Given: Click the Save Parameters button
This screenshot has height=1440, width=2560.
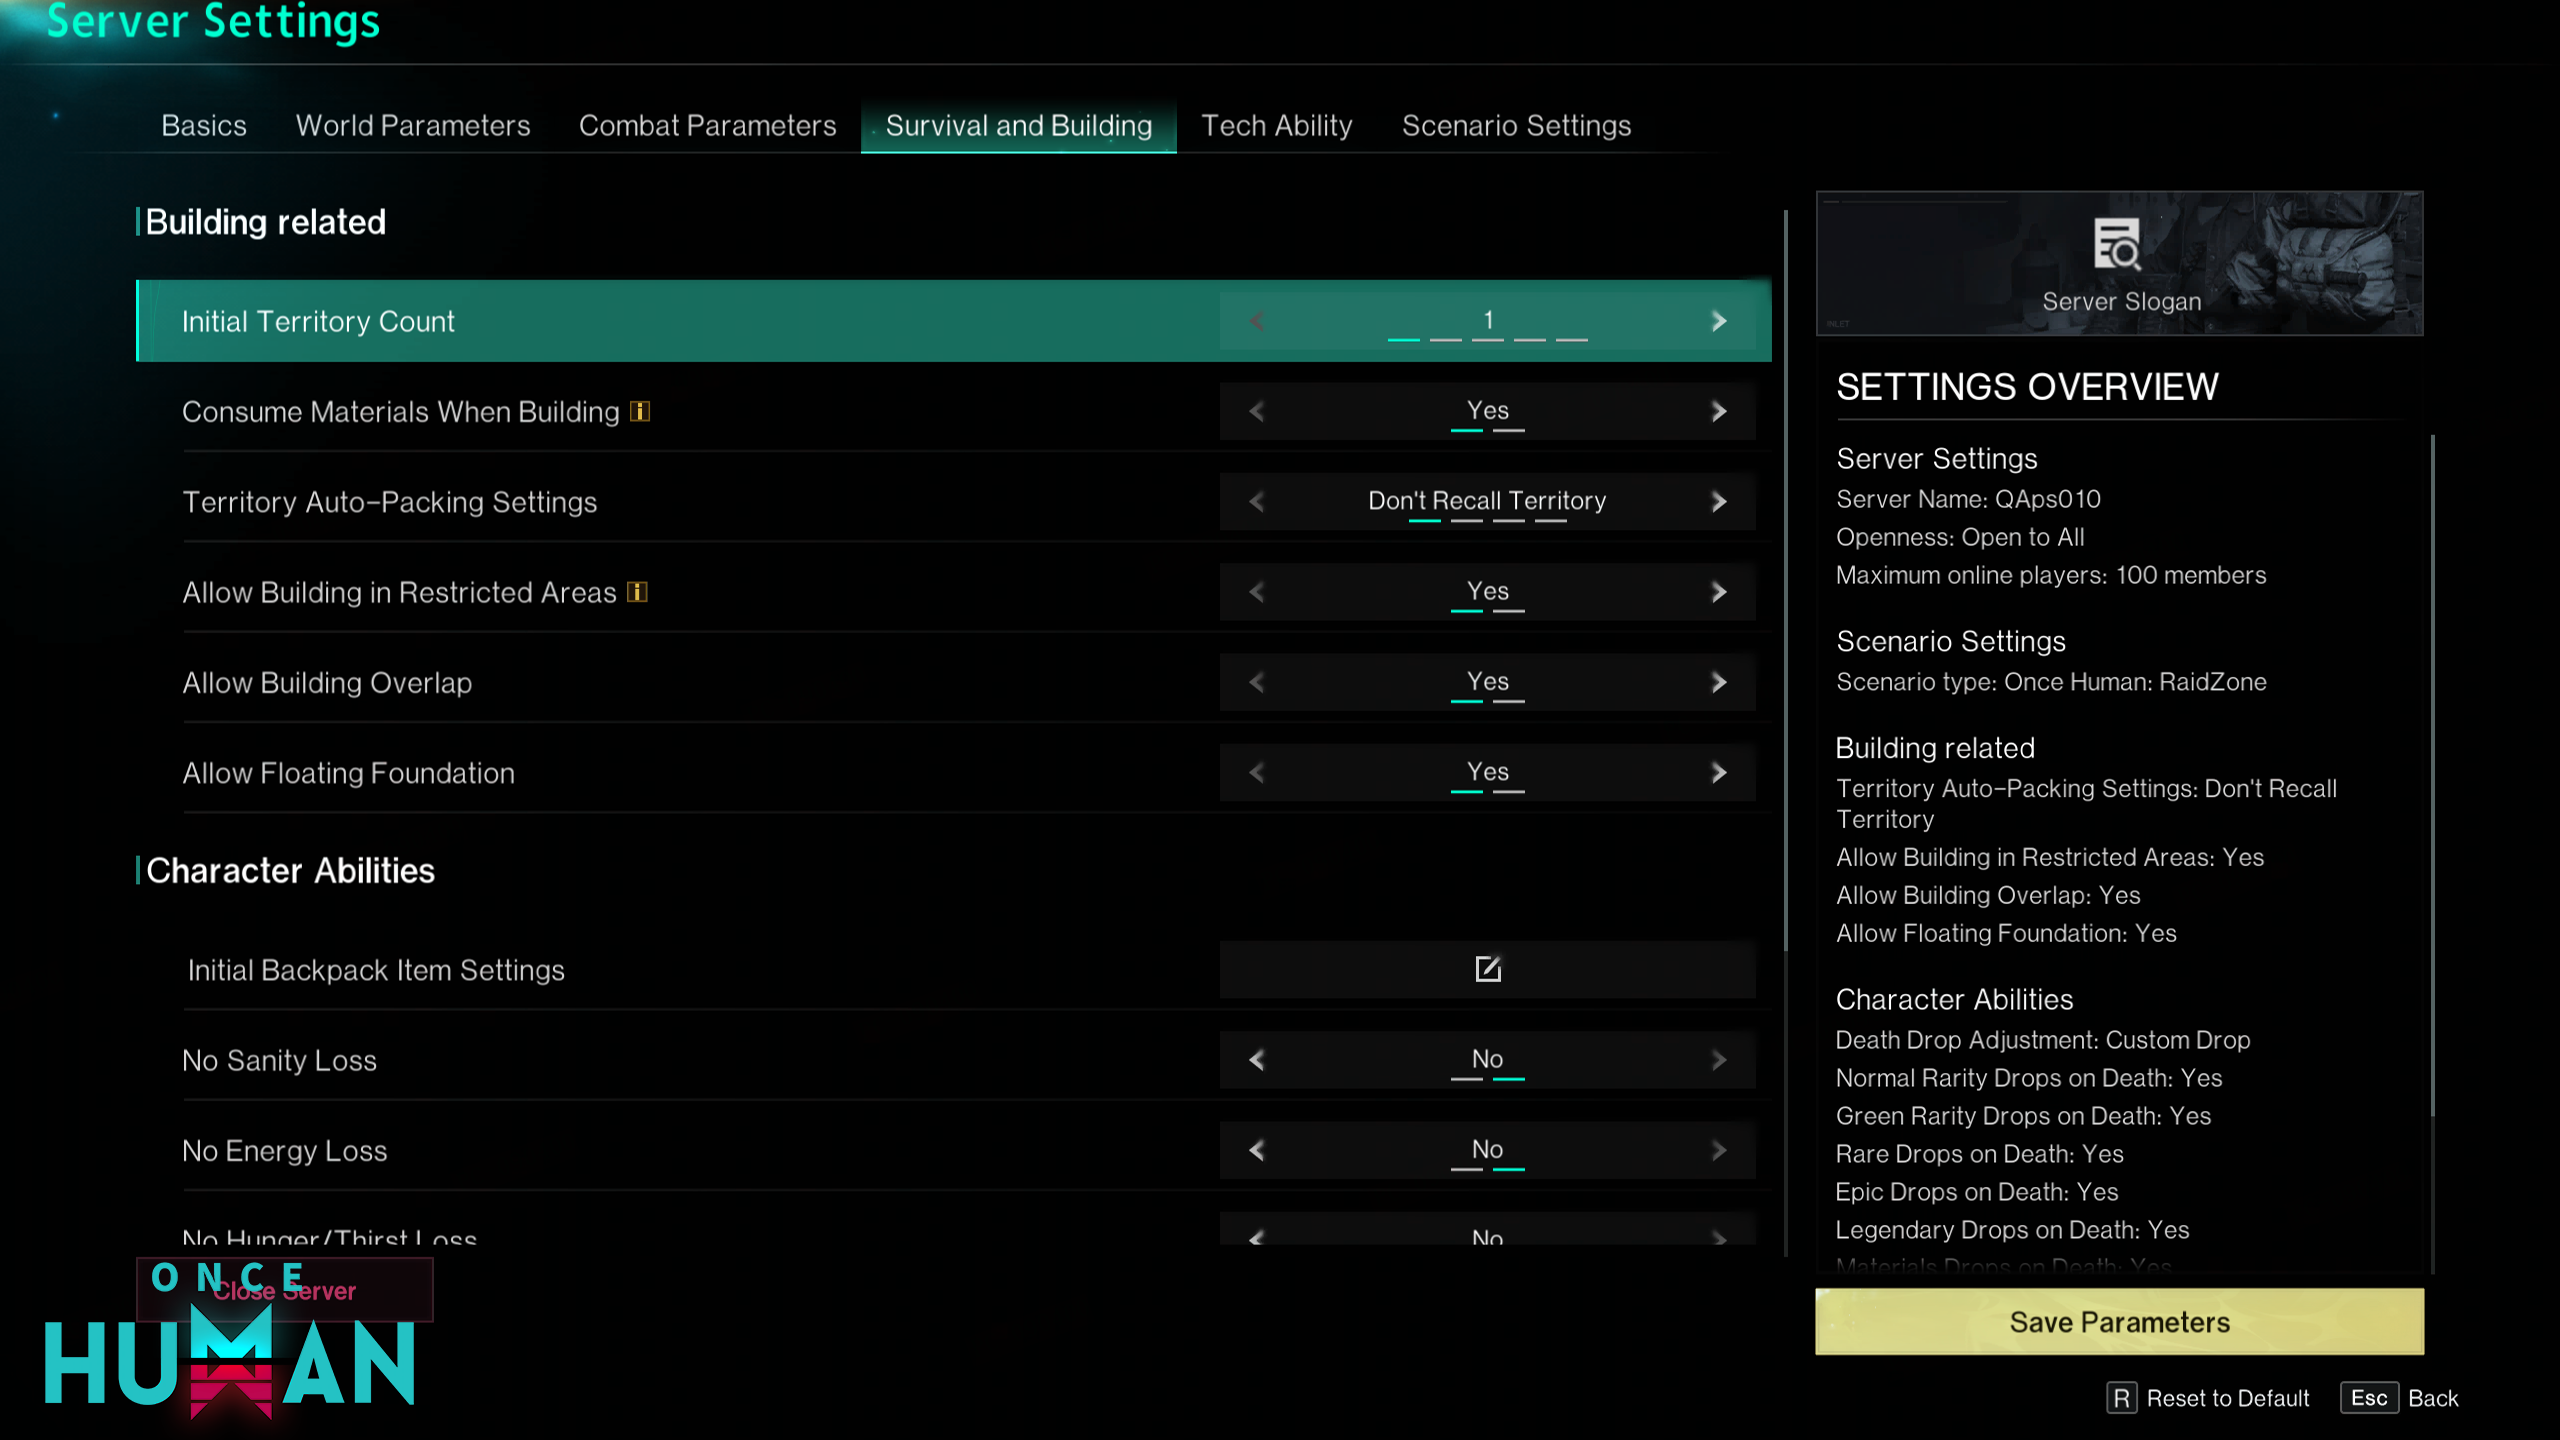Looking at the screenshot, I should (2119, 1322).
